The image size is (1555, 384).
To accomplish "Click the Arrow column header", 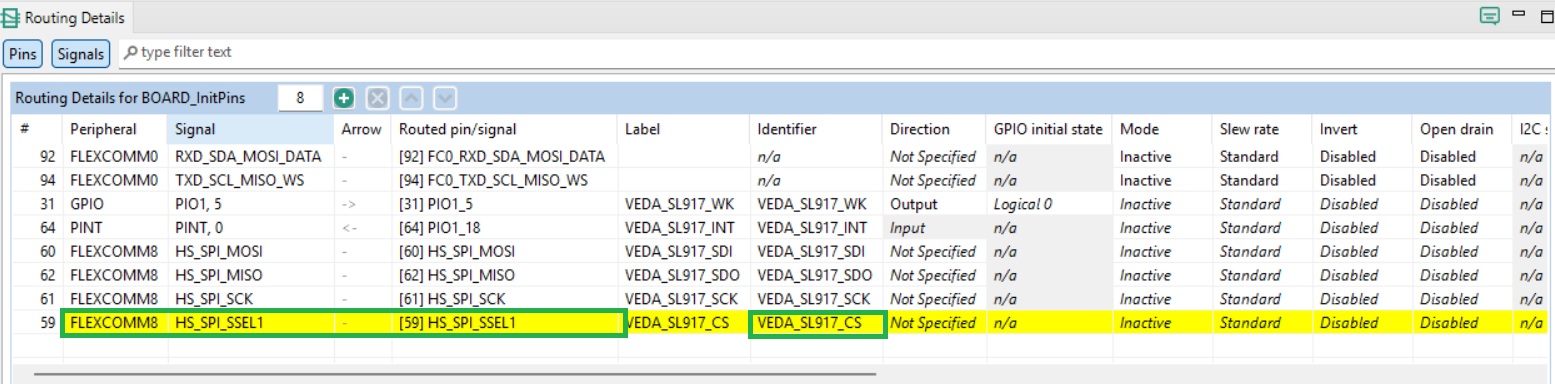I will [362, 129].
